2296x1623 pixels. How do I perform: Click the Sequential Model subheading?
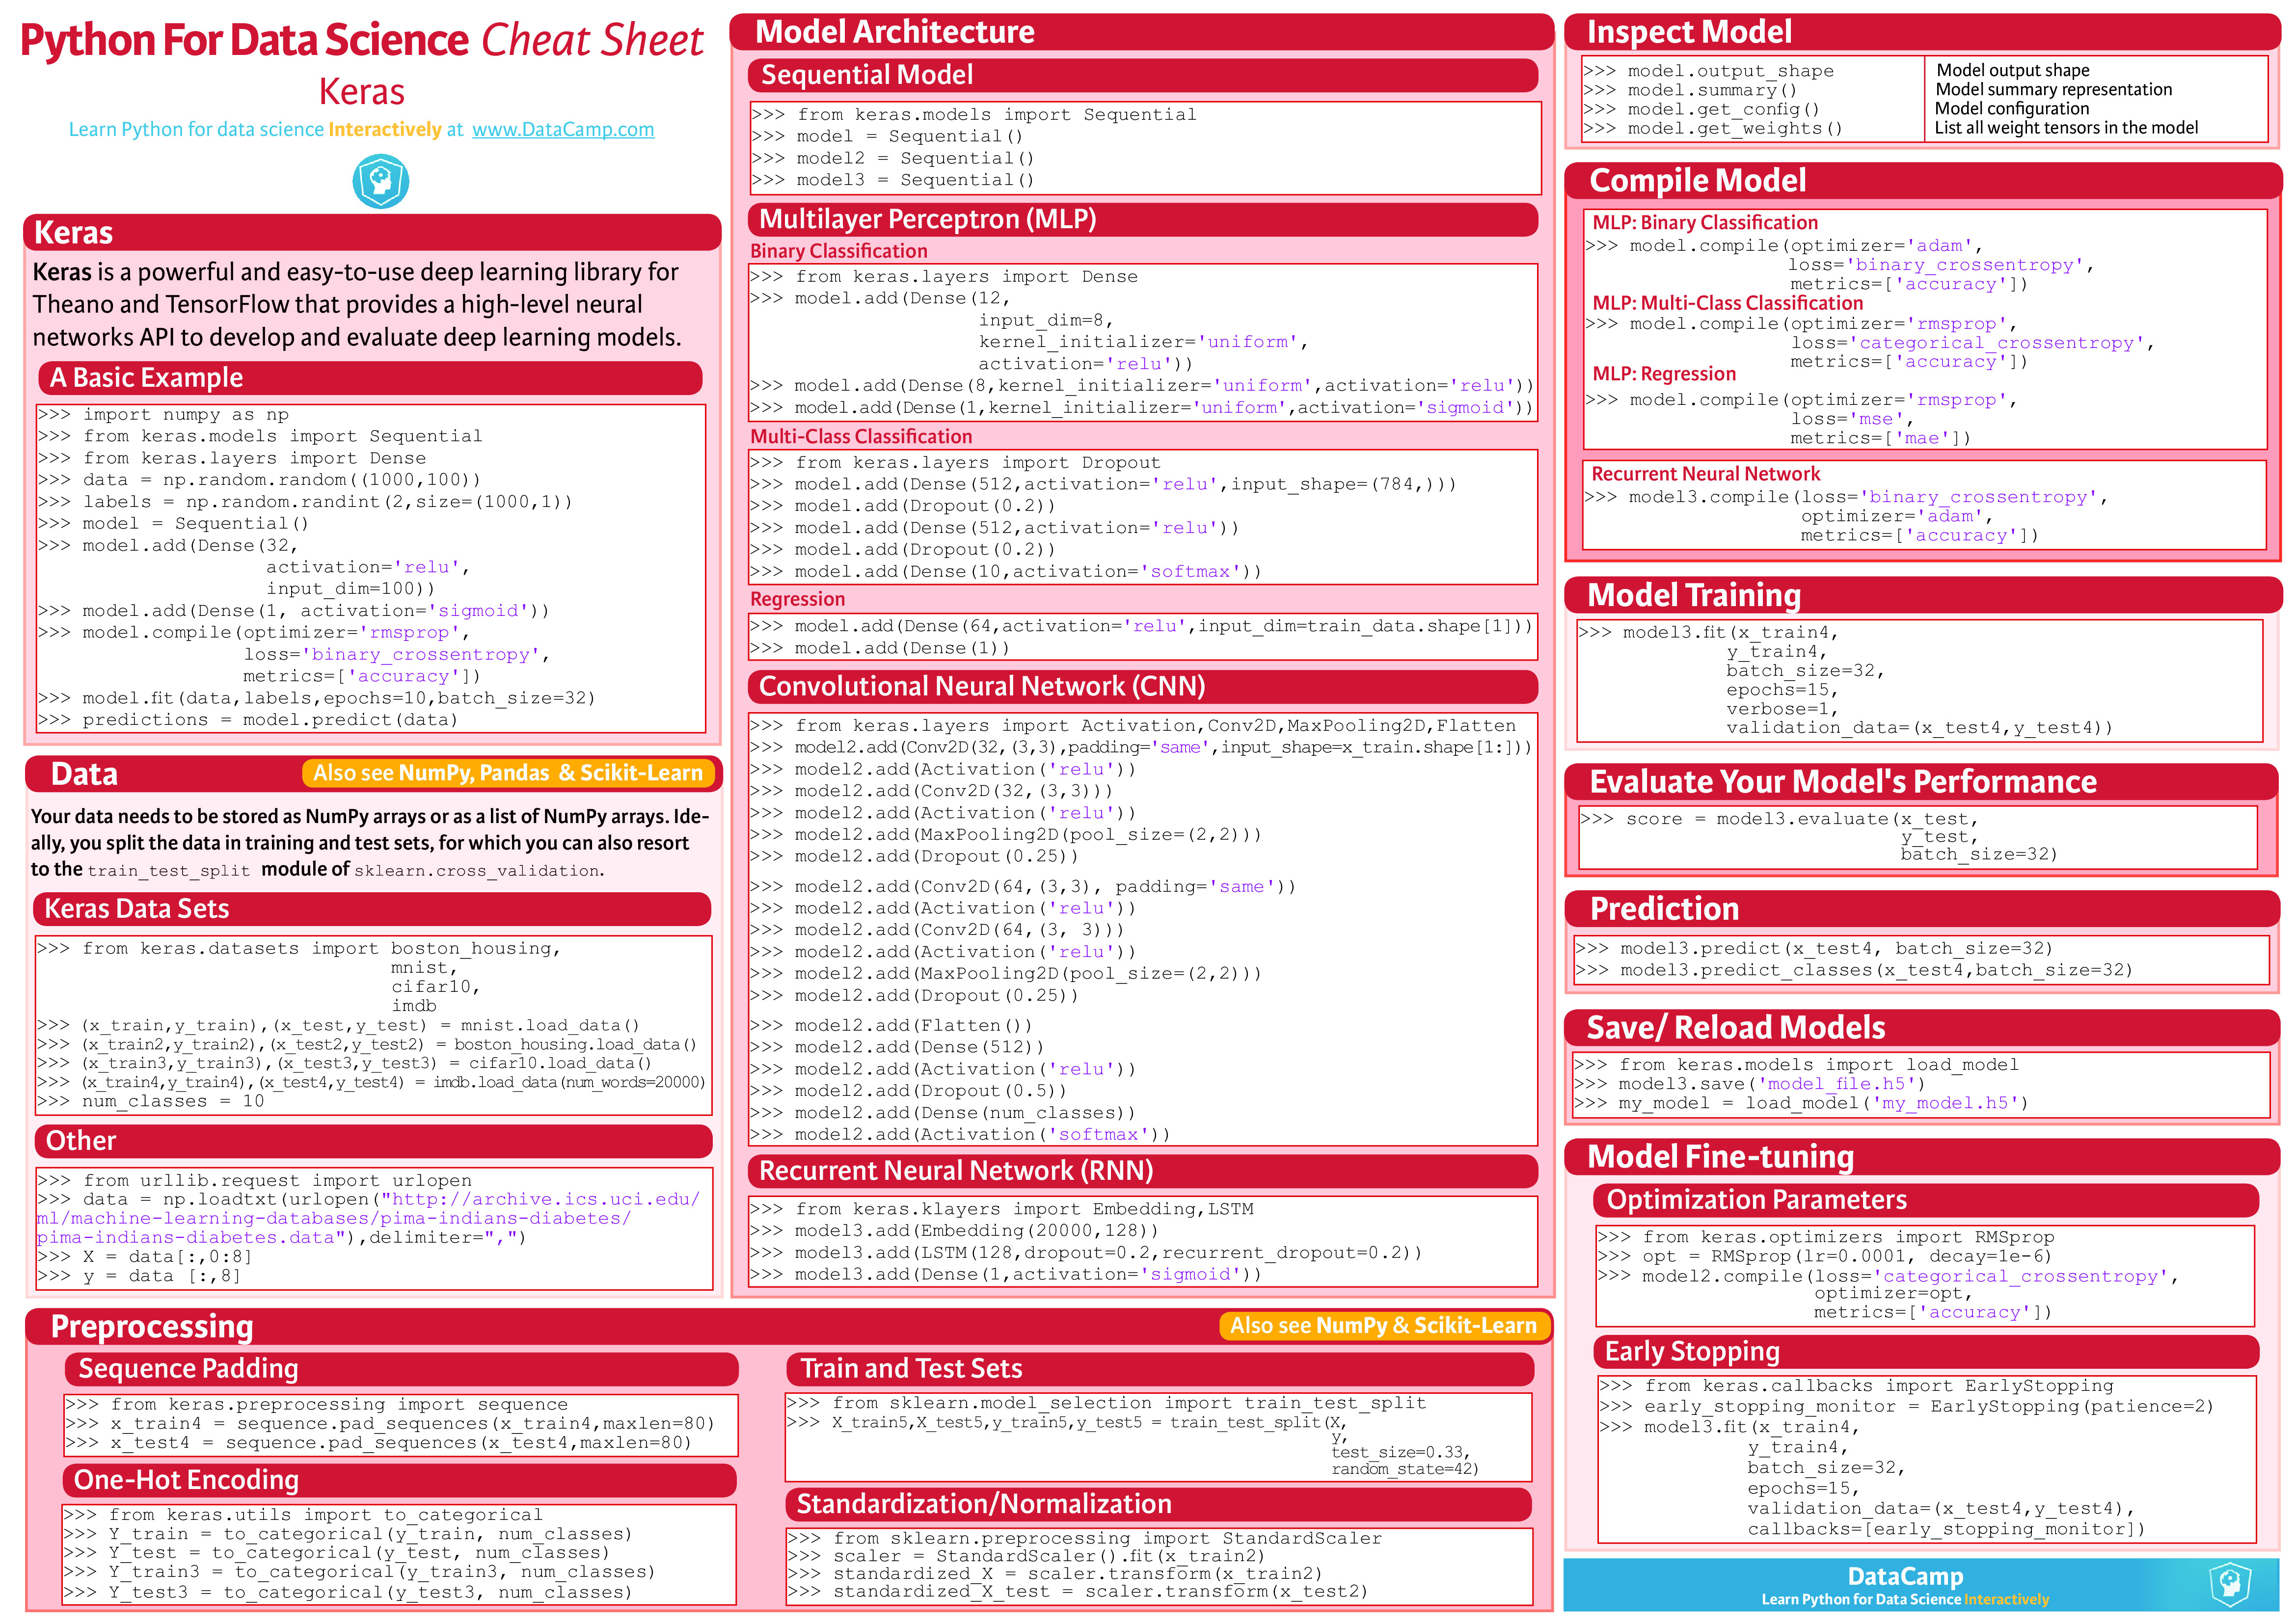coord(866,75)
